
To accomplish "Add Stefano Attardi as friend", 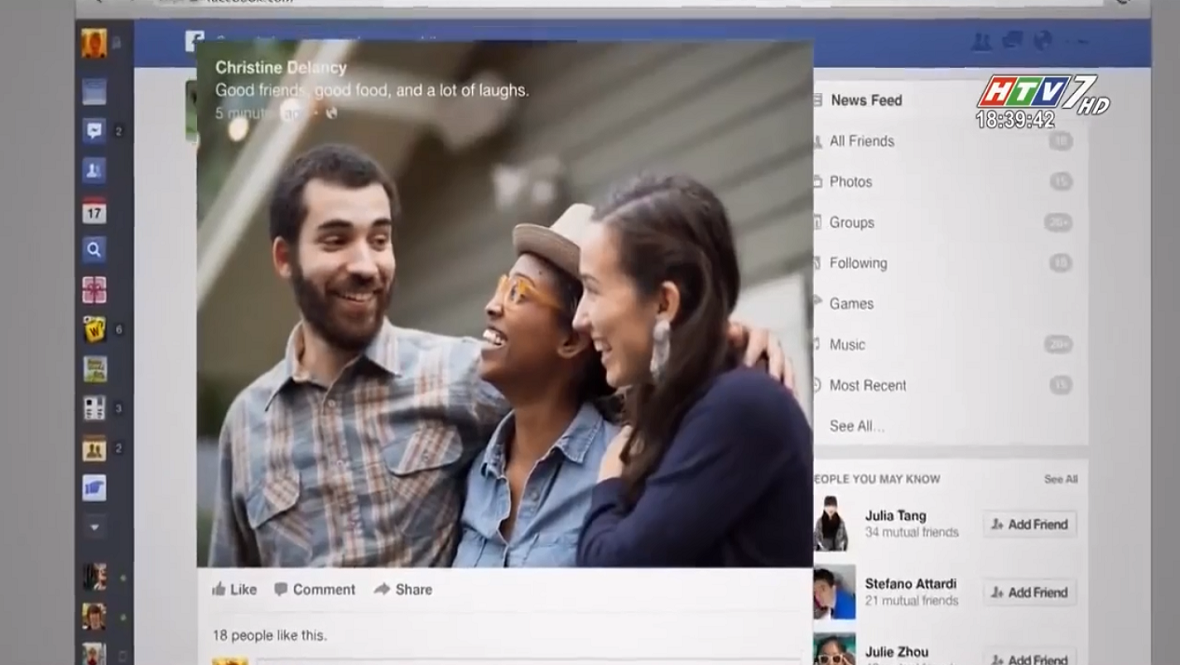I will pos(1029,593).
